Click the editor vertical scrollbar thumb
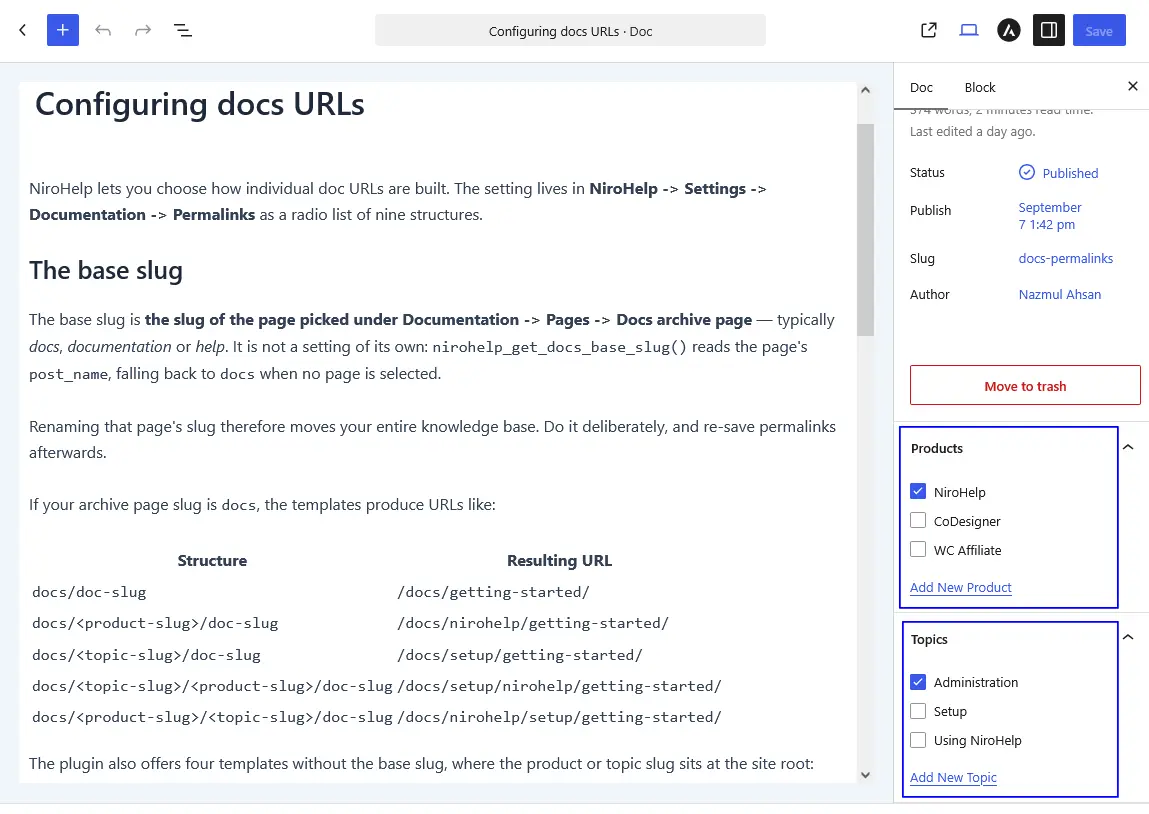The height and width of the screenshot is (814, 1149). [x=865, y=229]
